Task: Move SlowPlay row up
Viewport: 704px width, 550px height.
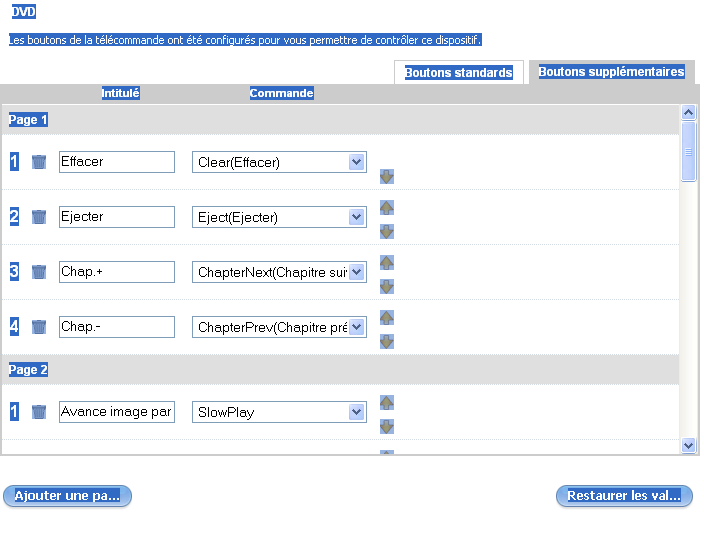Action: [387, 402]
